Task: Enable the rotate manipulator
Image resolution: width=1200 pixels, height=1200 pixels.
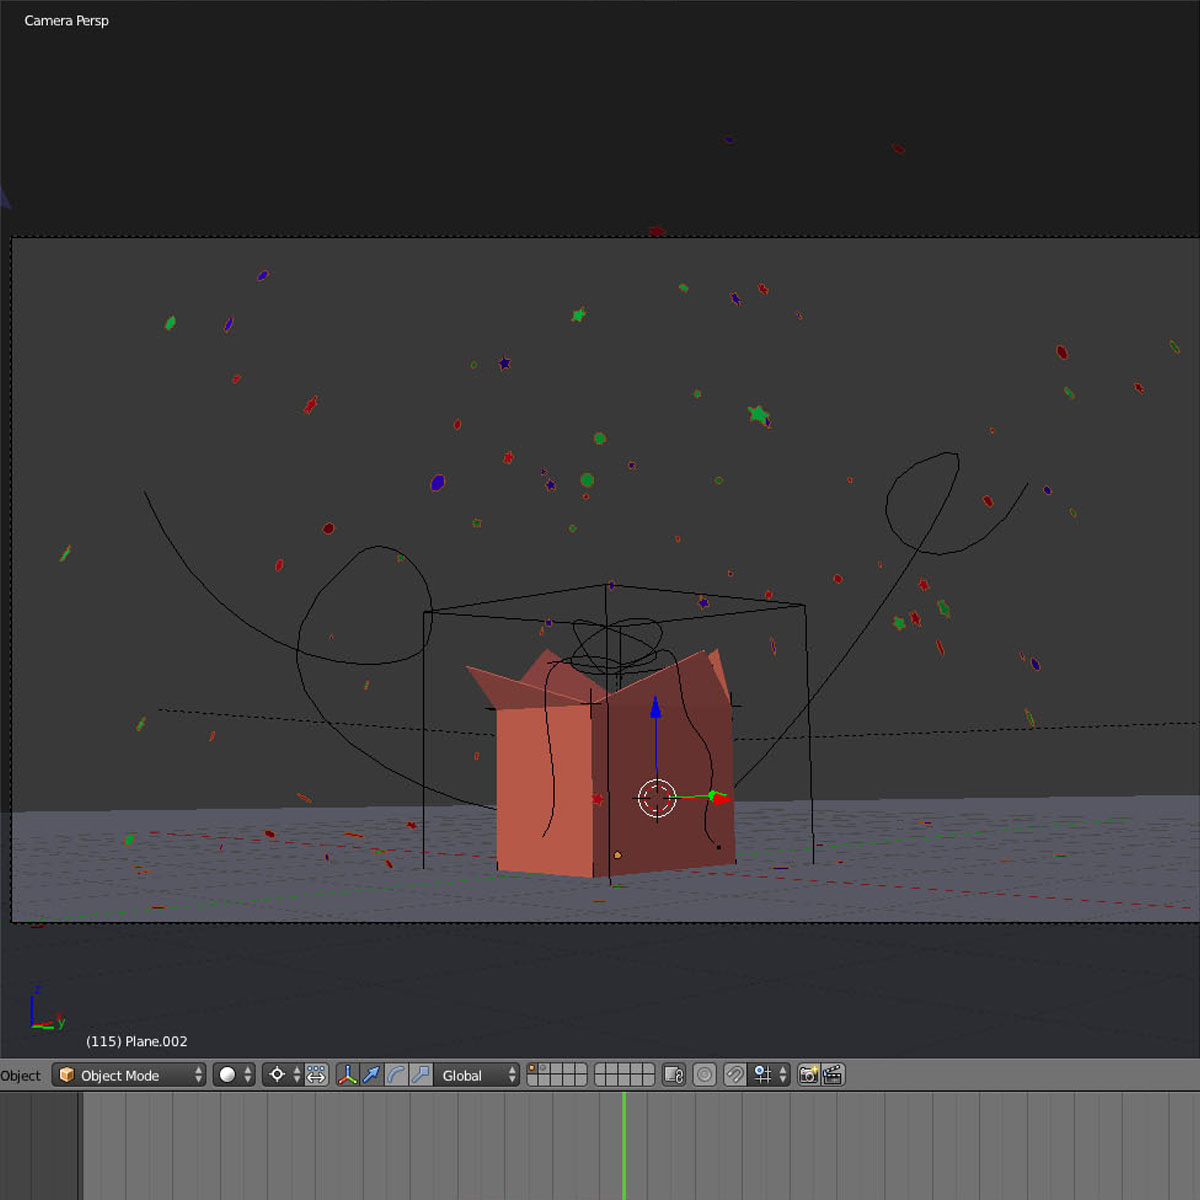Action: pyautogui.click(x=397, y=1075)
